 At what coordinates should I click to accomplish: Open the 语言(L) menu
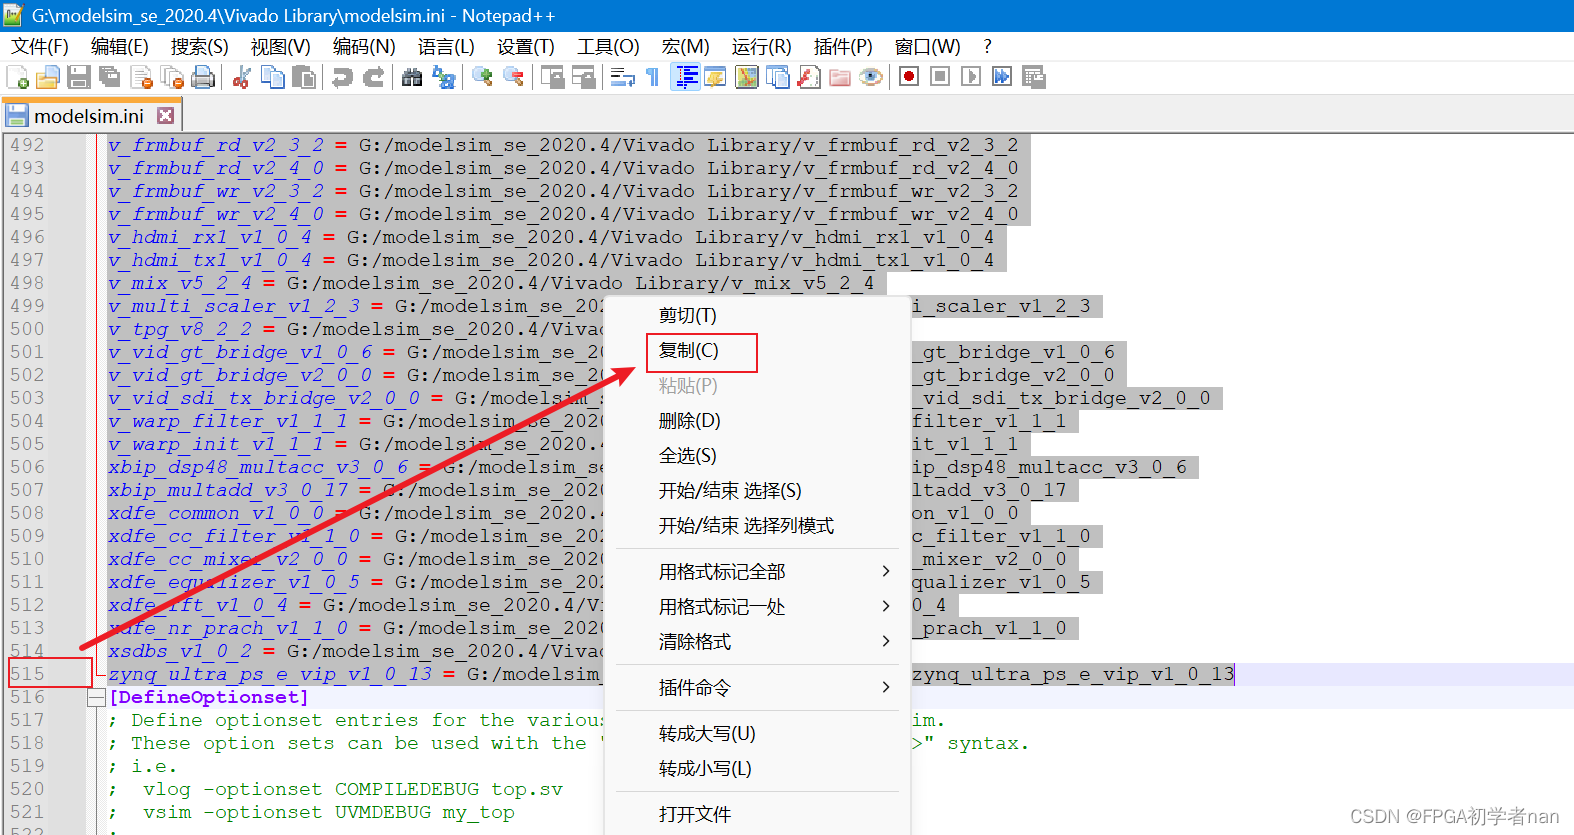click(446, 47)
